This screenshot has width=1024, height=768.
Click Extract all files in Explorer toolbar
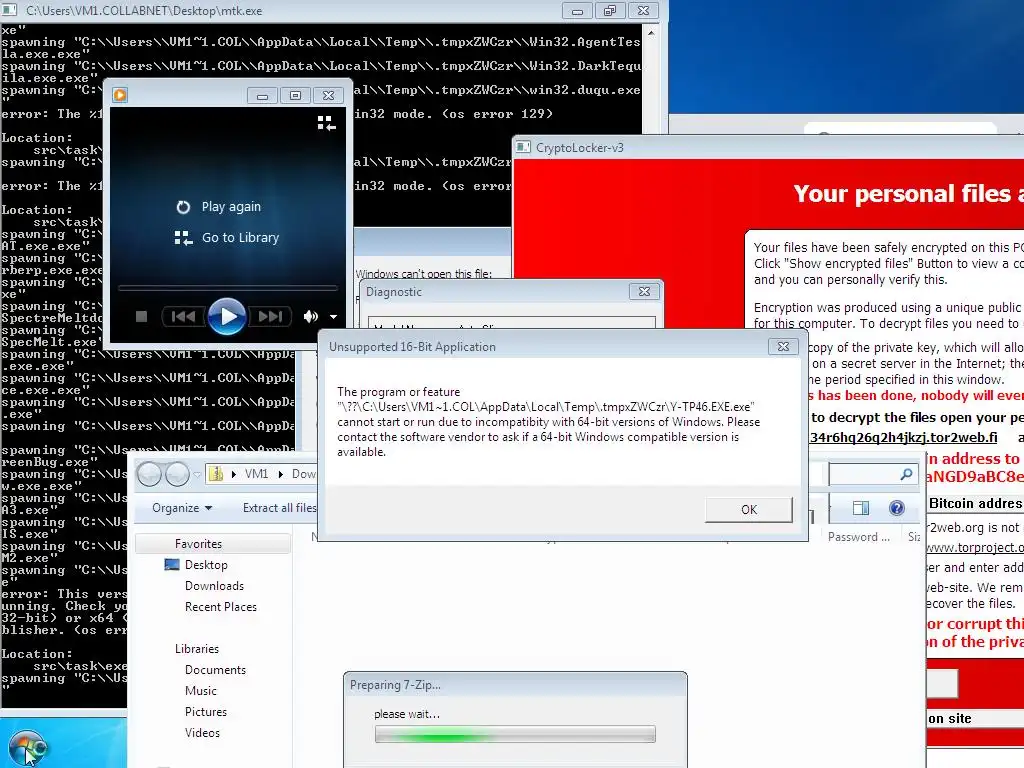click(280, 508)
